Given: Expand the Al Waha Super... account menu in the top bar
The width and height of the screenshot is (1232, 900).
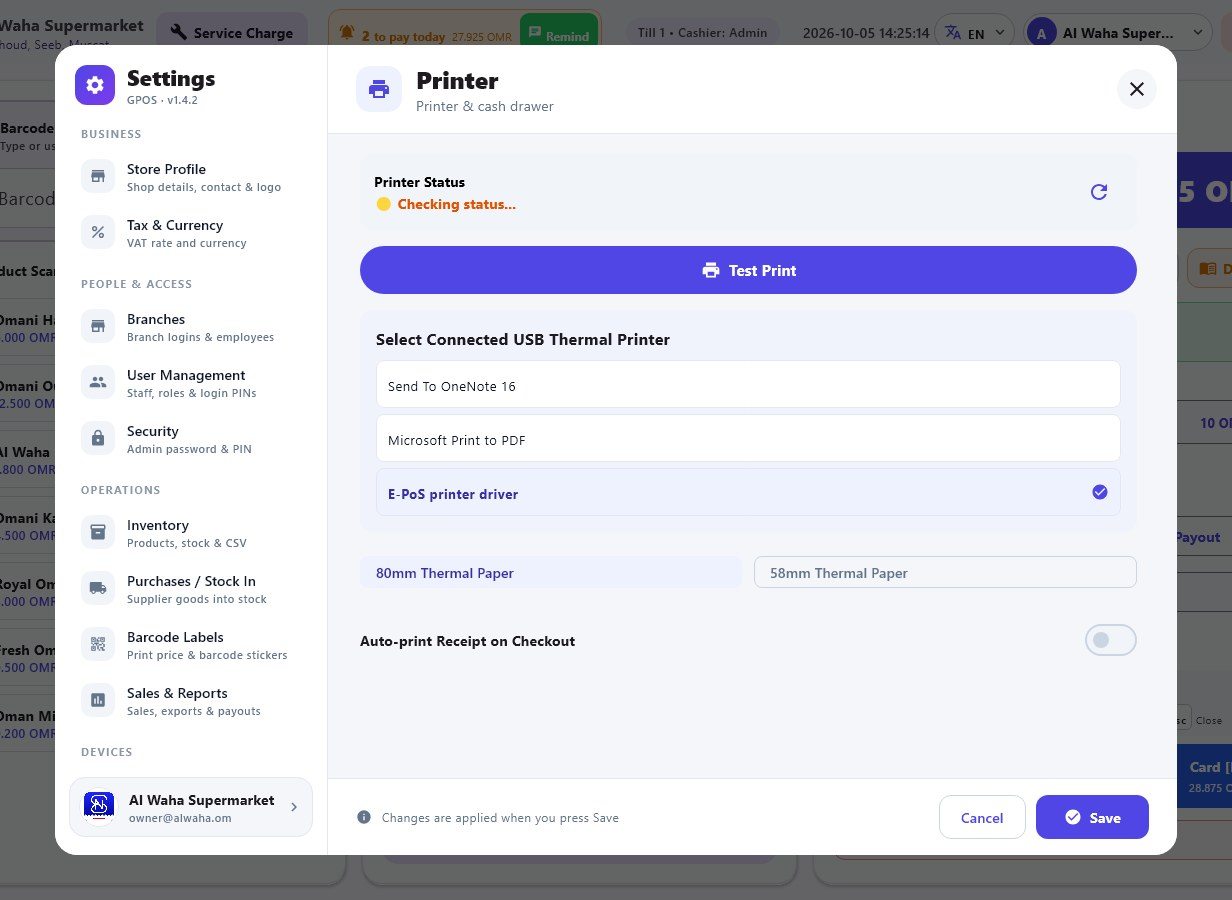Looking at the screenshot, I should pos(1119,33).
